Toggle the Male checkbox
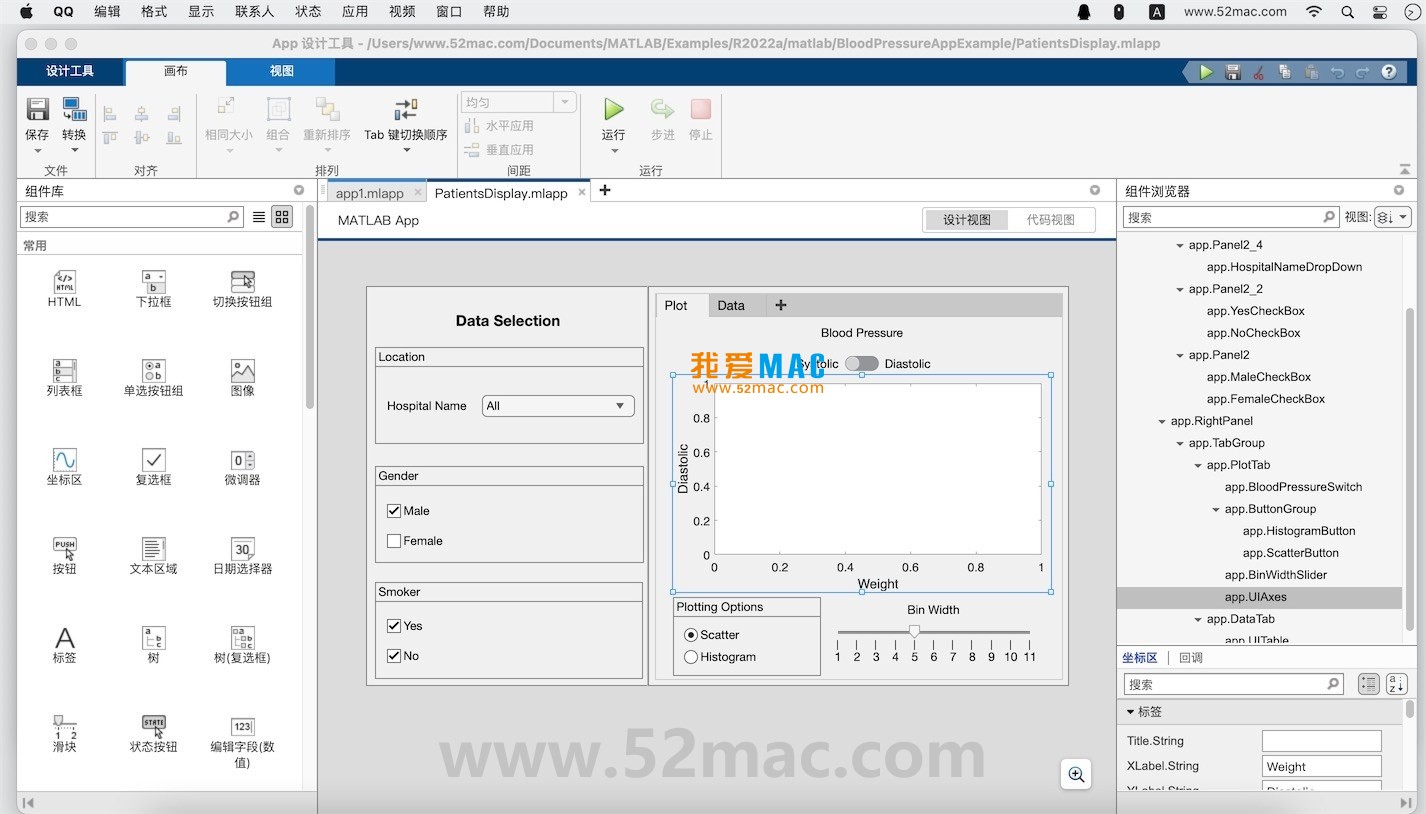Viewport: 1426px width, 814px height. [x=394, y=511]
